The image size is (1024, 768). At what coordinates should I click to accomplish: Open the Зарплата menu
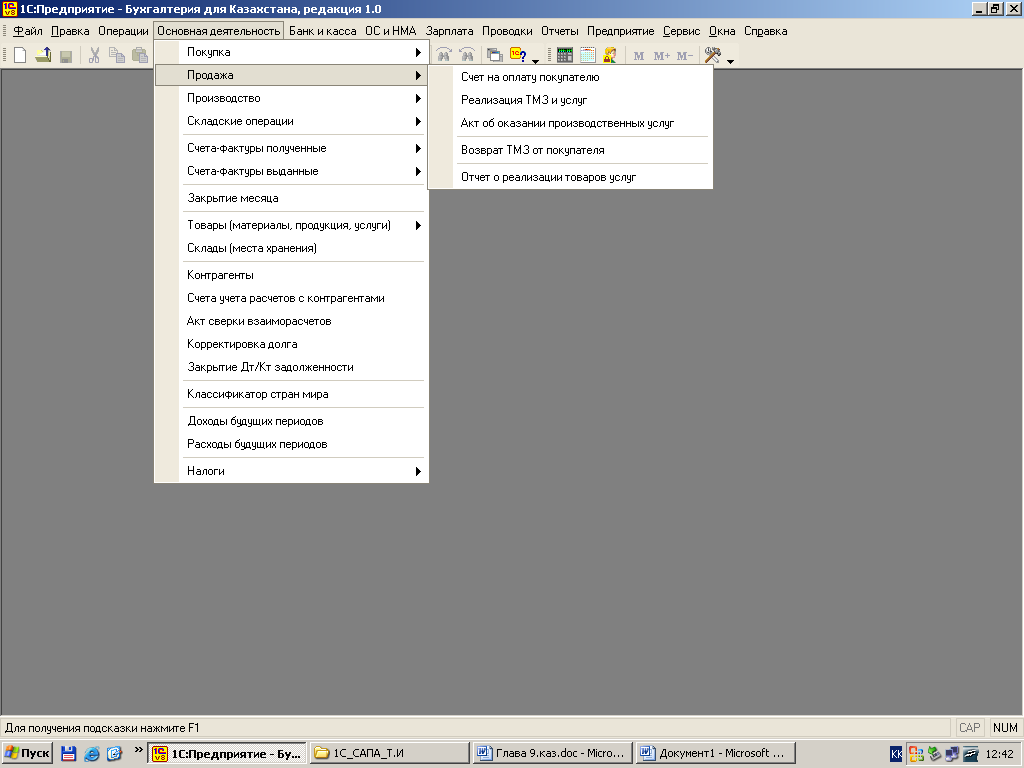449,31
